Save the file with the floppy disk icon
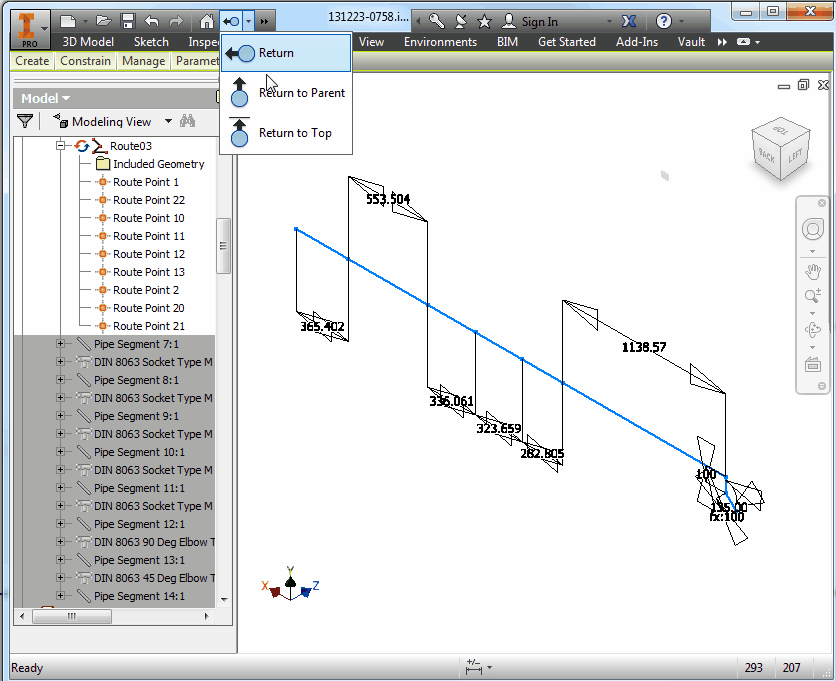Screen dimensions: 836x681 coord(128,21)
